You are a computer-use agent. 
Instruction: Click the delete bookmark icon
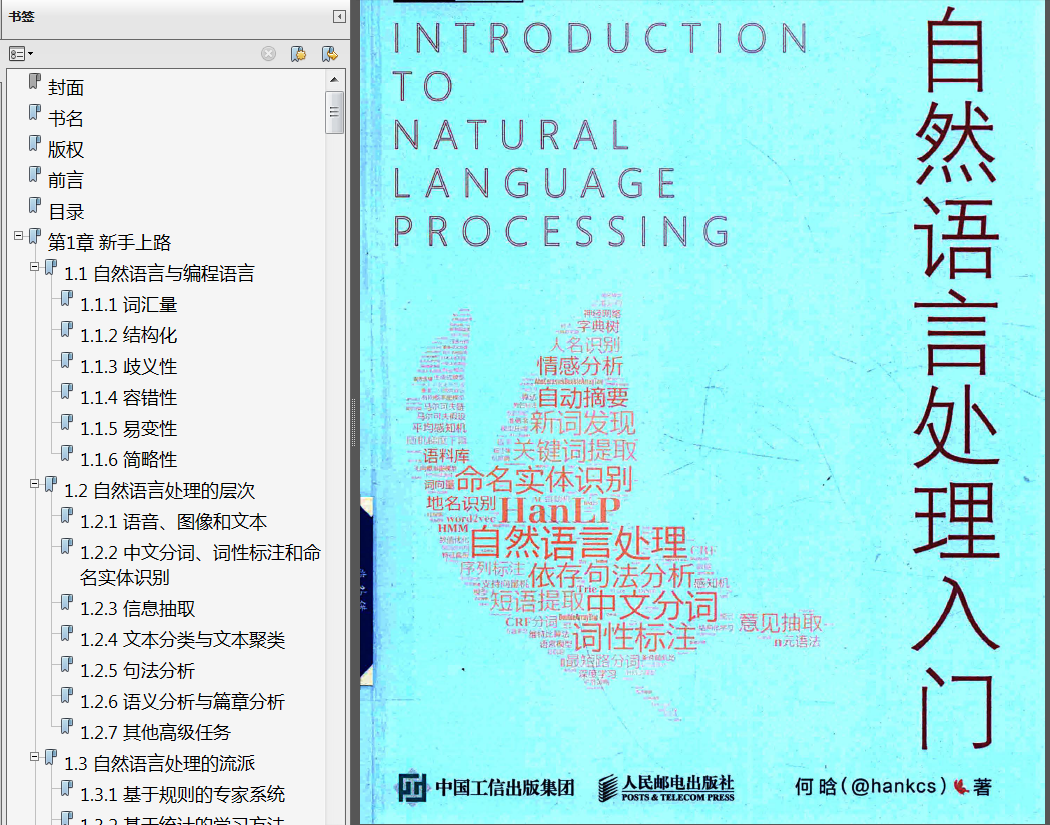269,54
